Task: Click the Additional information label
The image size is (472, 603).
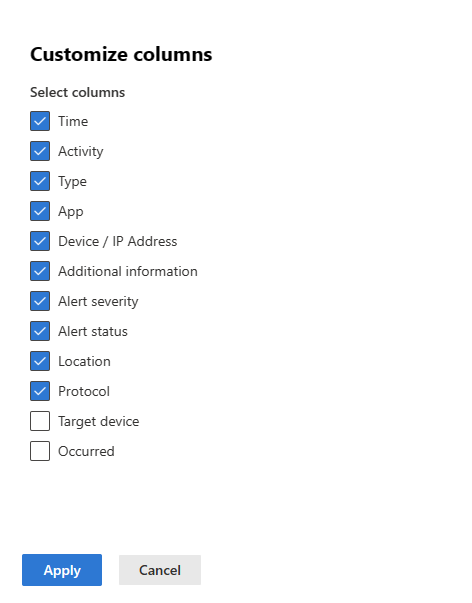Action: coord(128,271)
